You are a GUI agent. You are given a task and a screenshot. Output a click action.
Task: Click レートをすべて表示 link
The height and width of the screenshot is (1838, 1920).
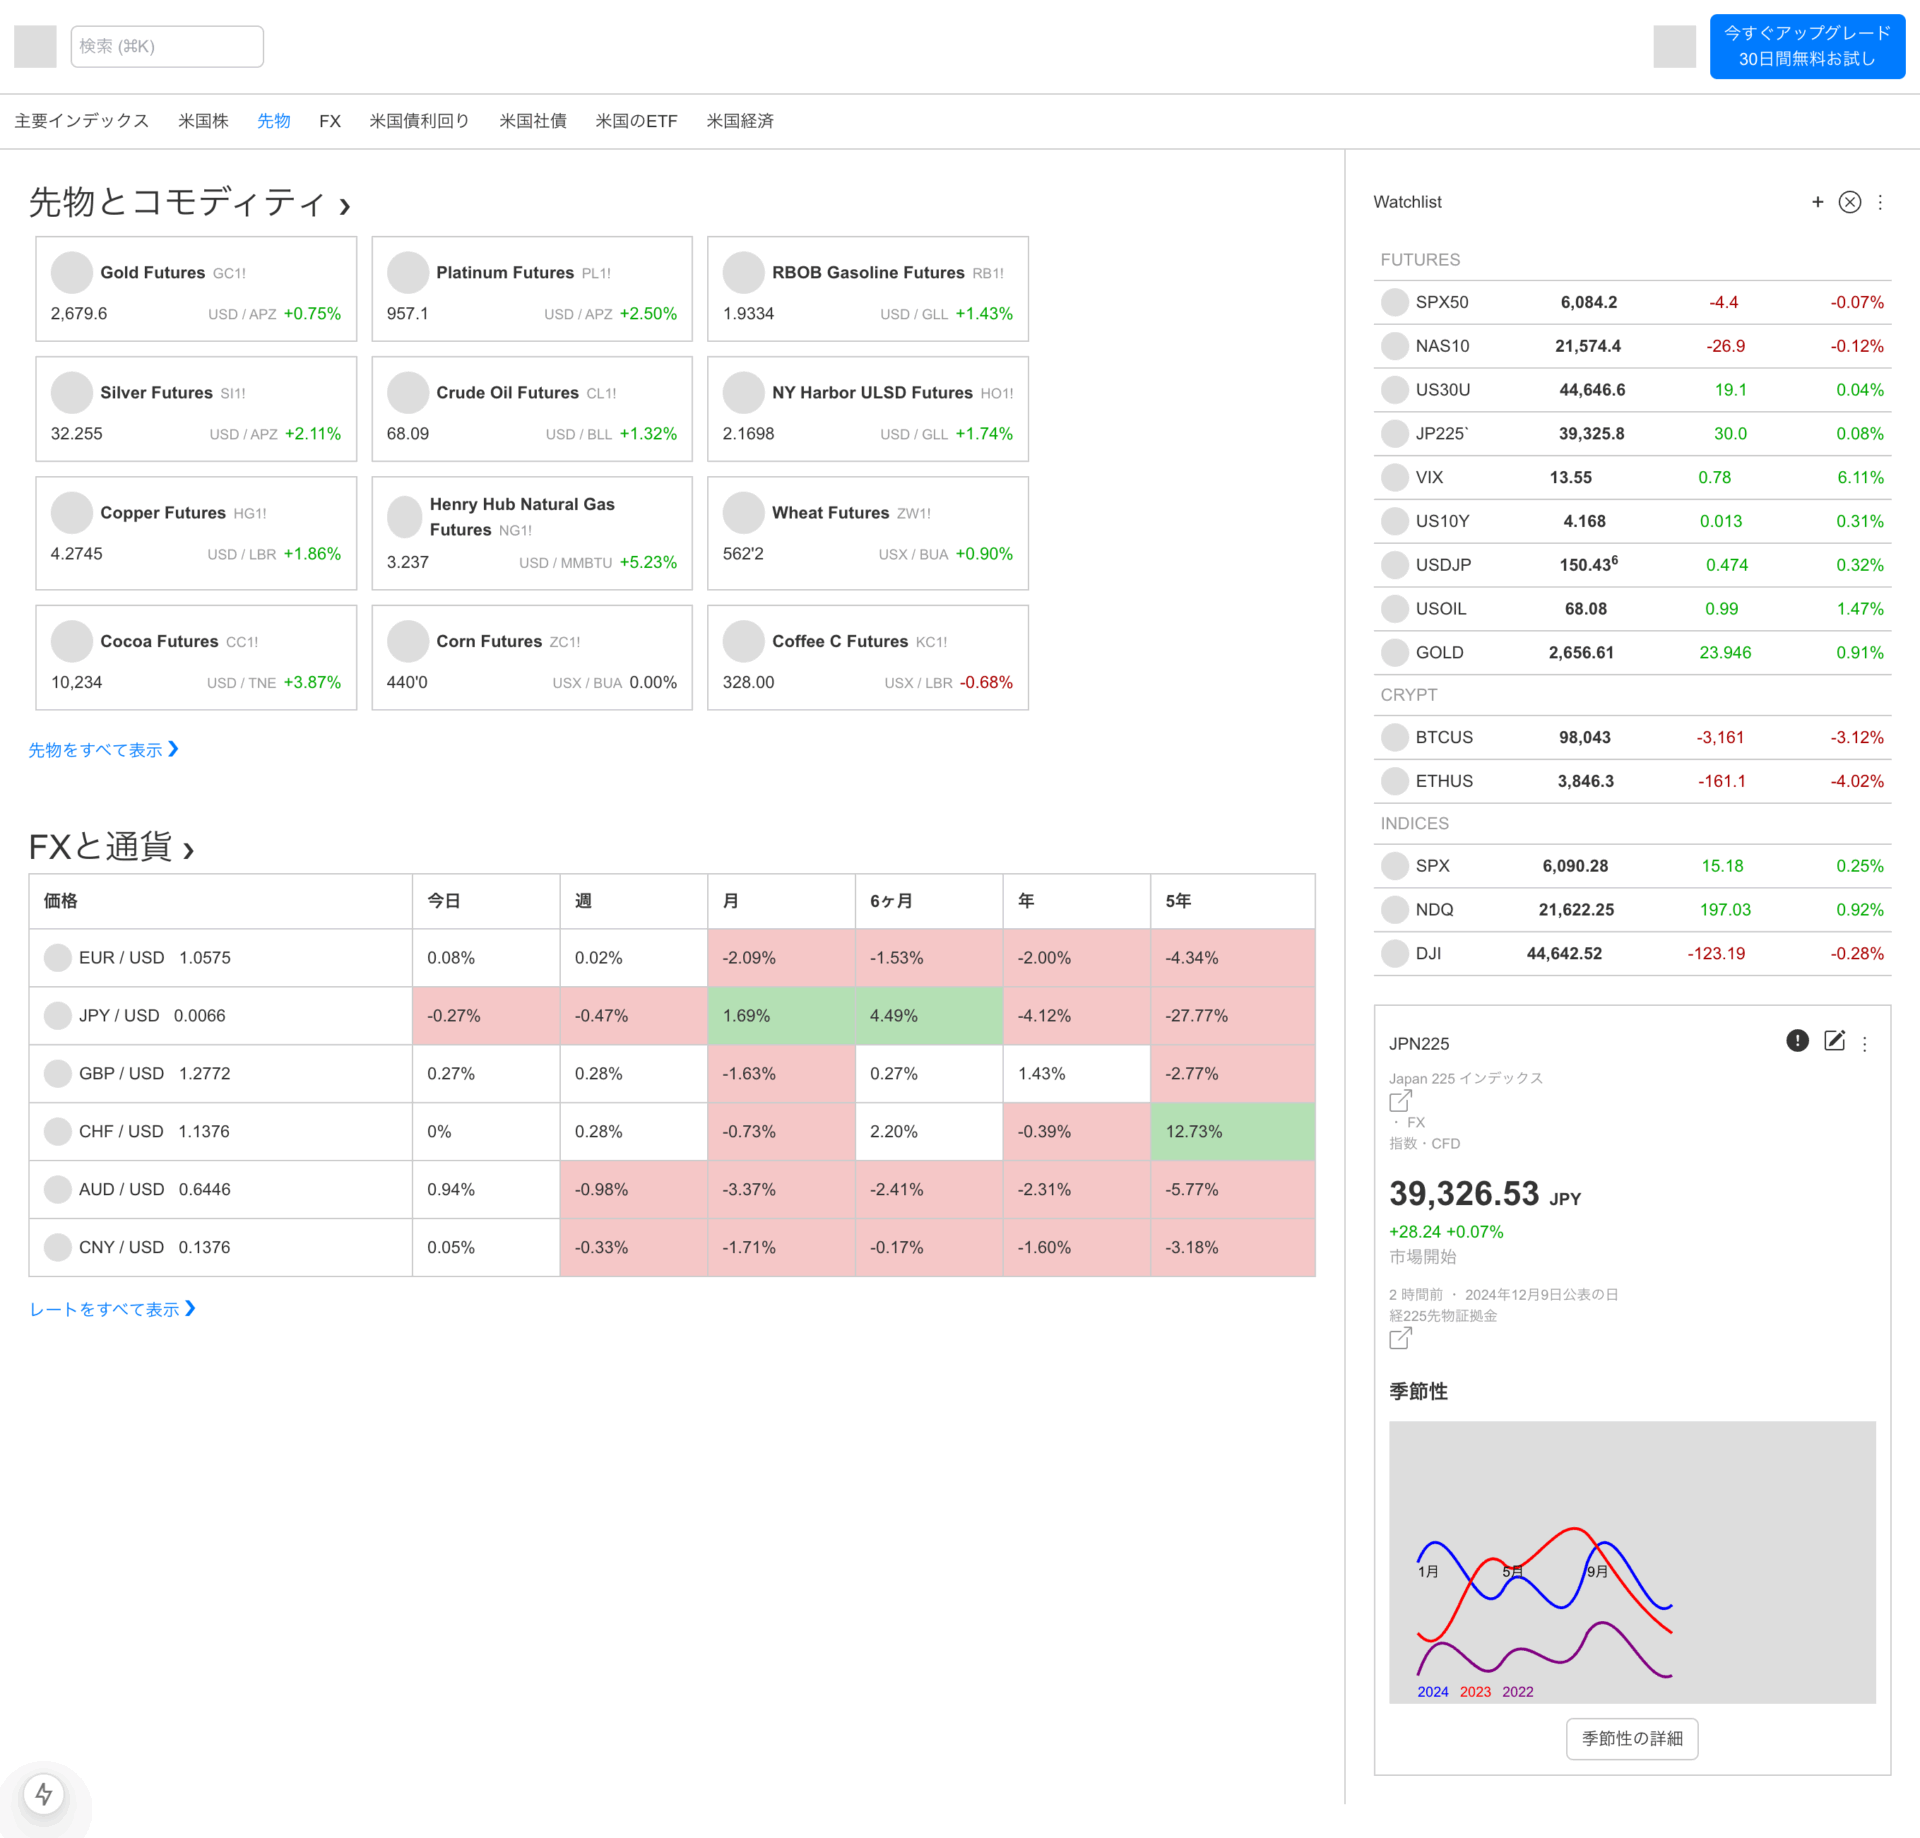coord(112,1308)
